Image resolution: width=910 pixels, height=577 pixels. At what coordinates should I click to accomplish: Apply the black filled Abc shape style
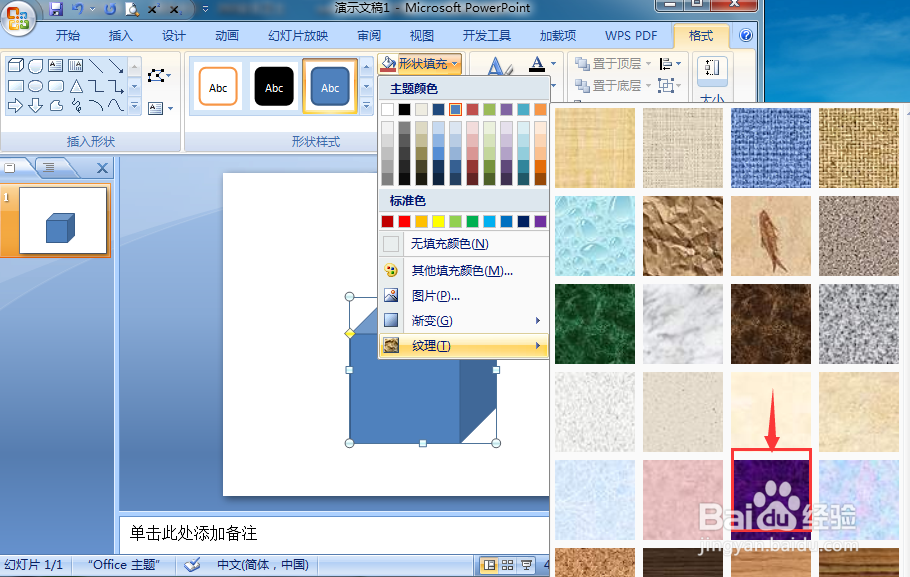pyautogui.click(x=274, y=87)
